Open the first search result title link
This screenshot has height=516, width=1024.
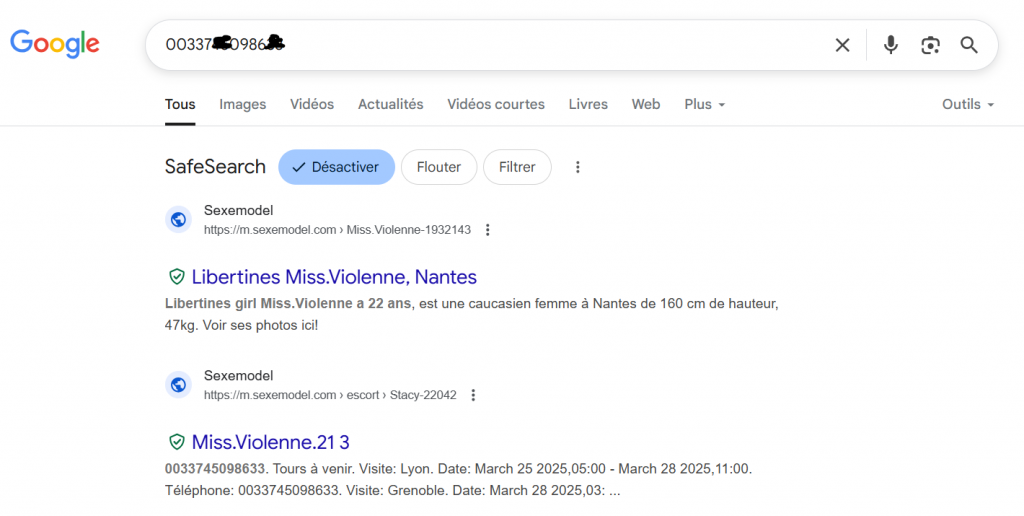coord(334,277)
